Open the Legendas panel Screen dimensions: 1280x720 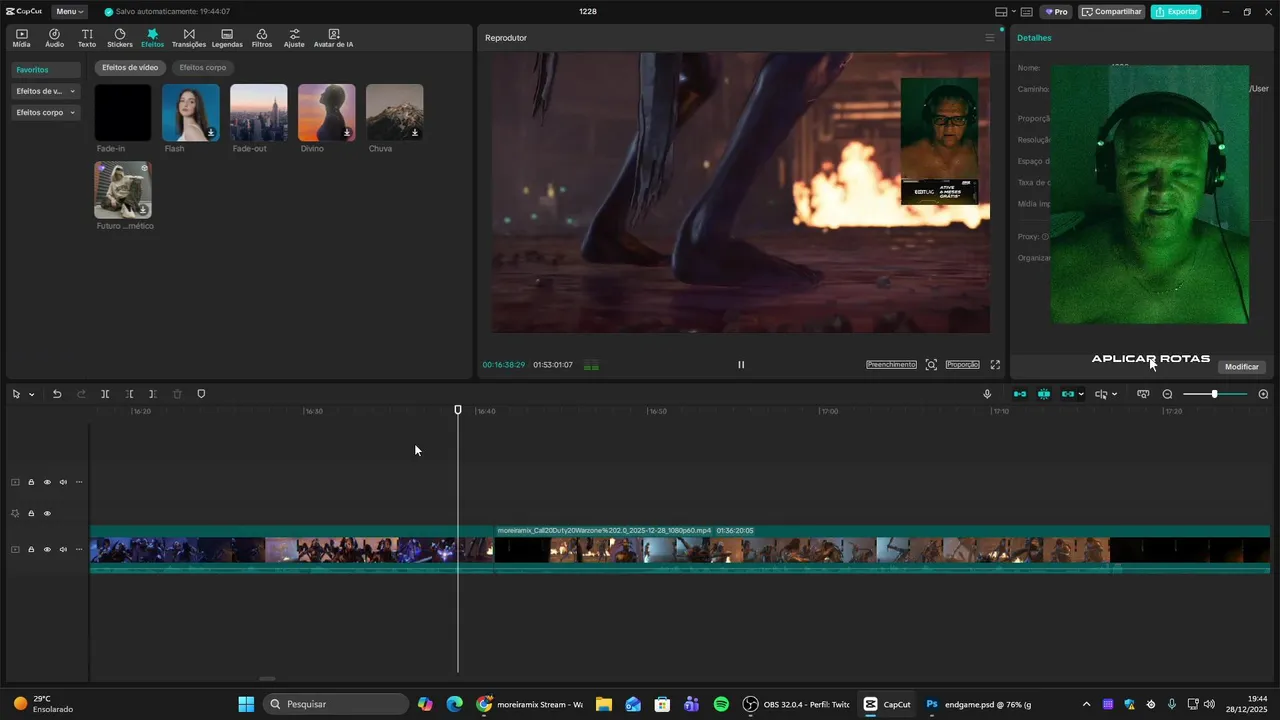227,38
